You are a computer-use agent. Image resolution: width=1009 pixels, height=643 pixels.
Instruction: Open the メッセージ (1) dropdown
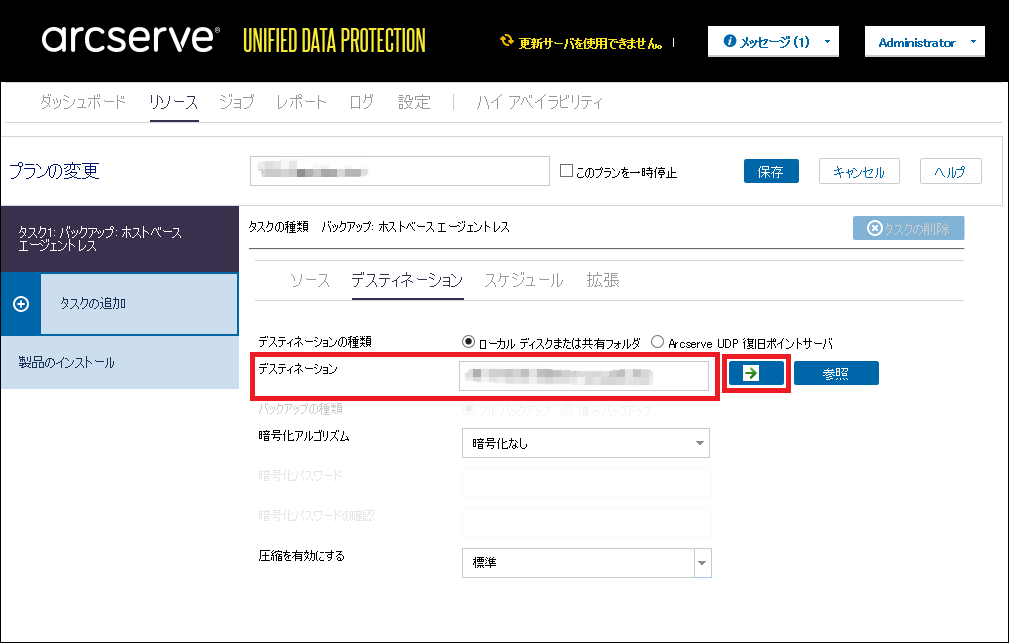click(x=773, y=42)
